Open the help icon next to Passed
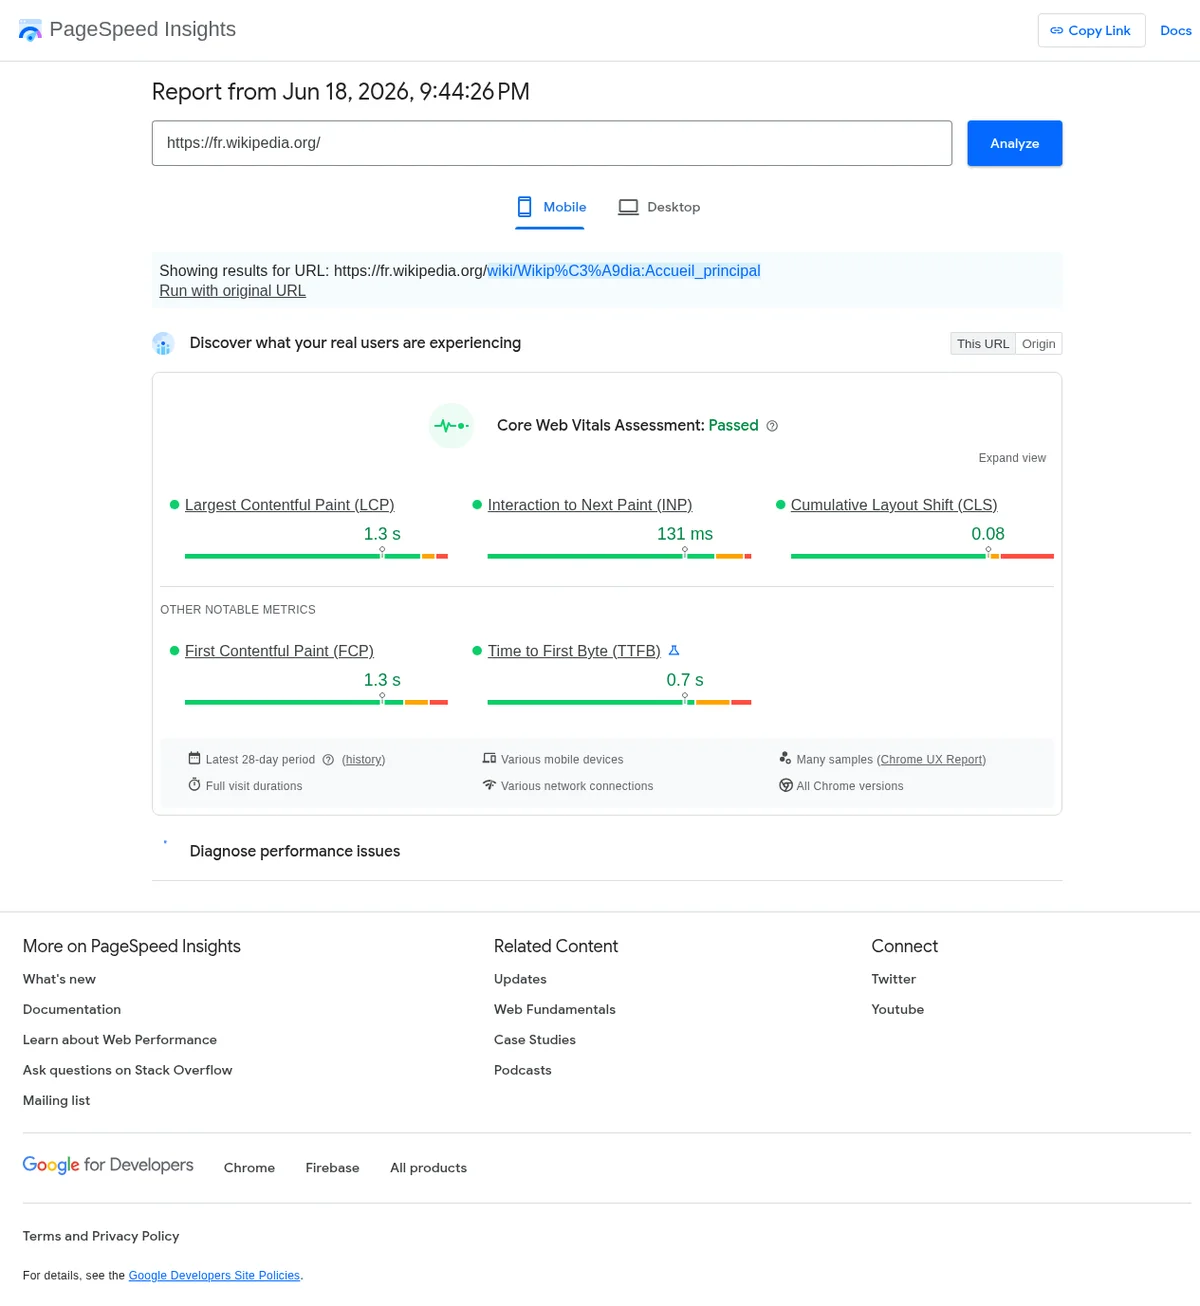1200x1306 pixels. pyautogui.click(x=772, y=426)
